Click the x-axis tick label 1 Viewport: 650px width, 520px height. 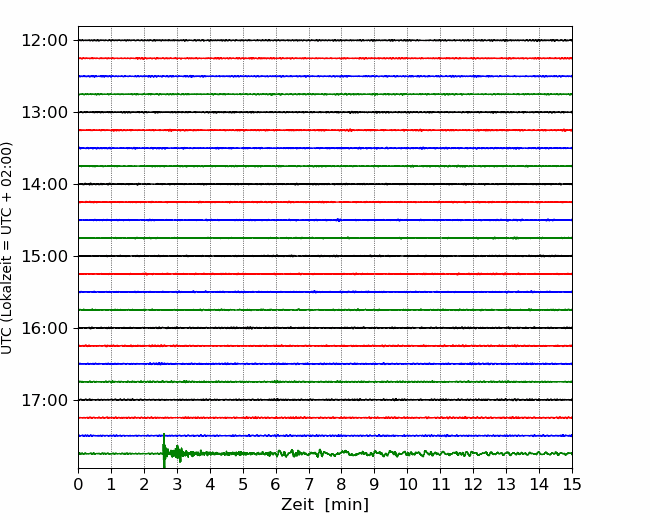111,484
